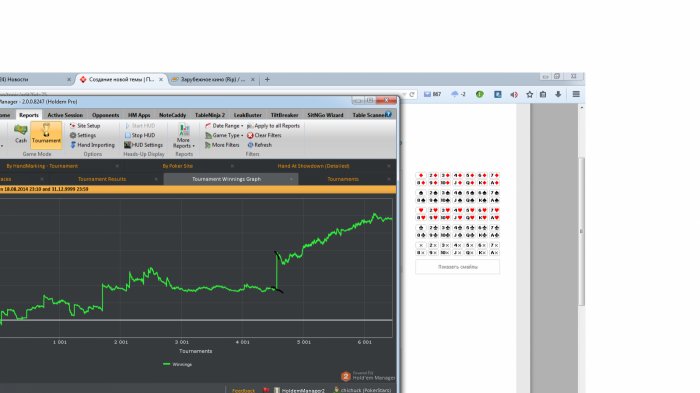Open HUD Settings

pyautogui.click(x=143, y=145)
